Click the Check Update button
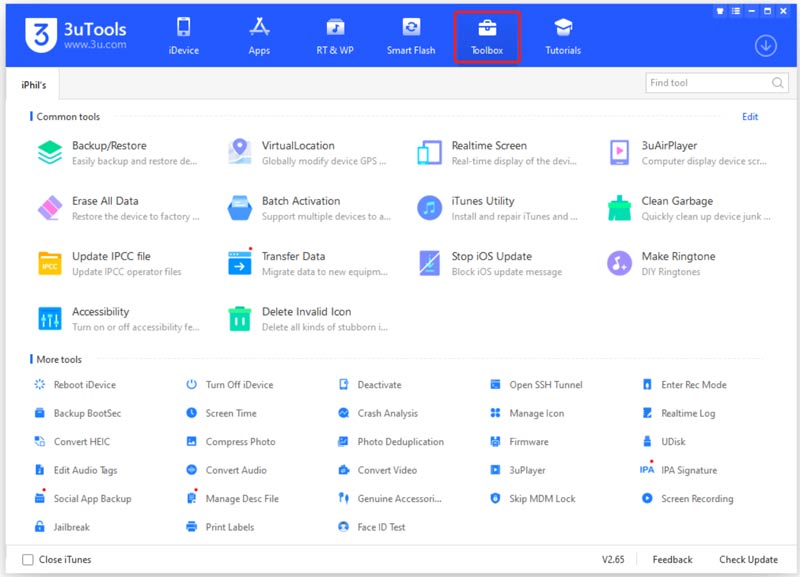 point(748,560)
